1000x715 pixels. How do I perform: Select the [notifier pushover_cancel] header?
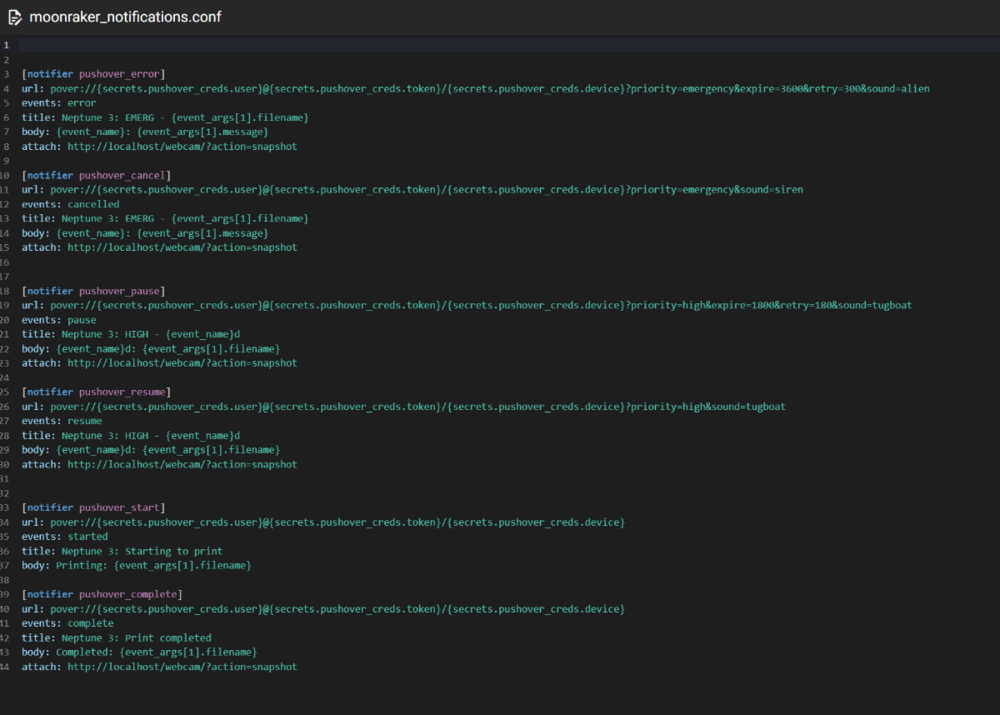point(96,175)
